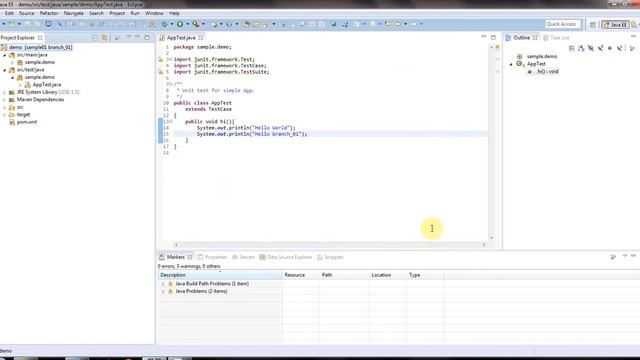Expand Java Problems (2 items) group
Viewport: 640px width, 360px height.
point(163,291)
